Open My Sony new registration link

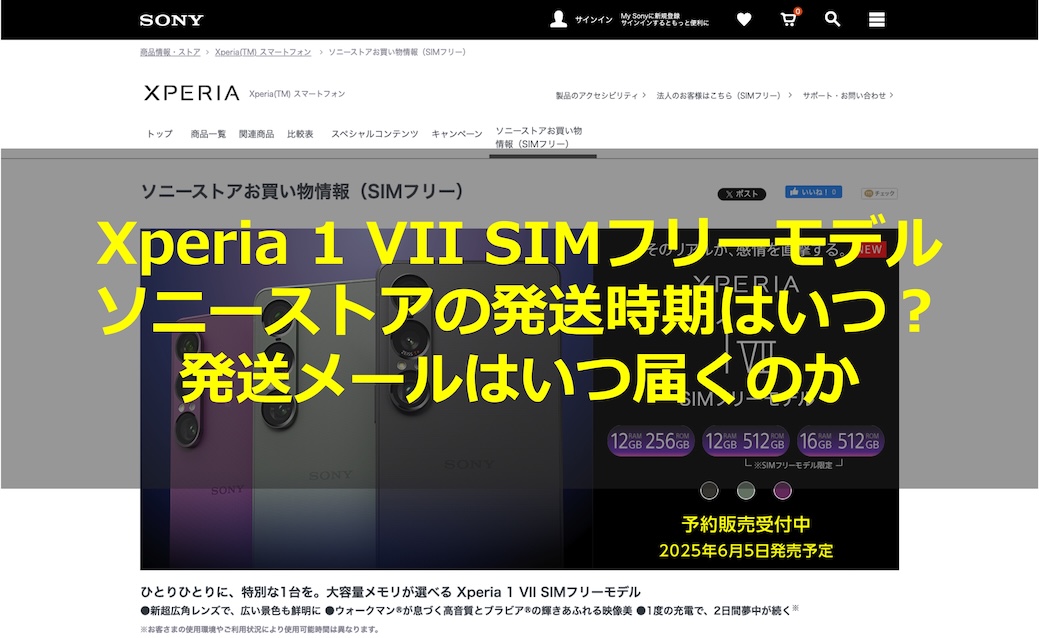664,19
